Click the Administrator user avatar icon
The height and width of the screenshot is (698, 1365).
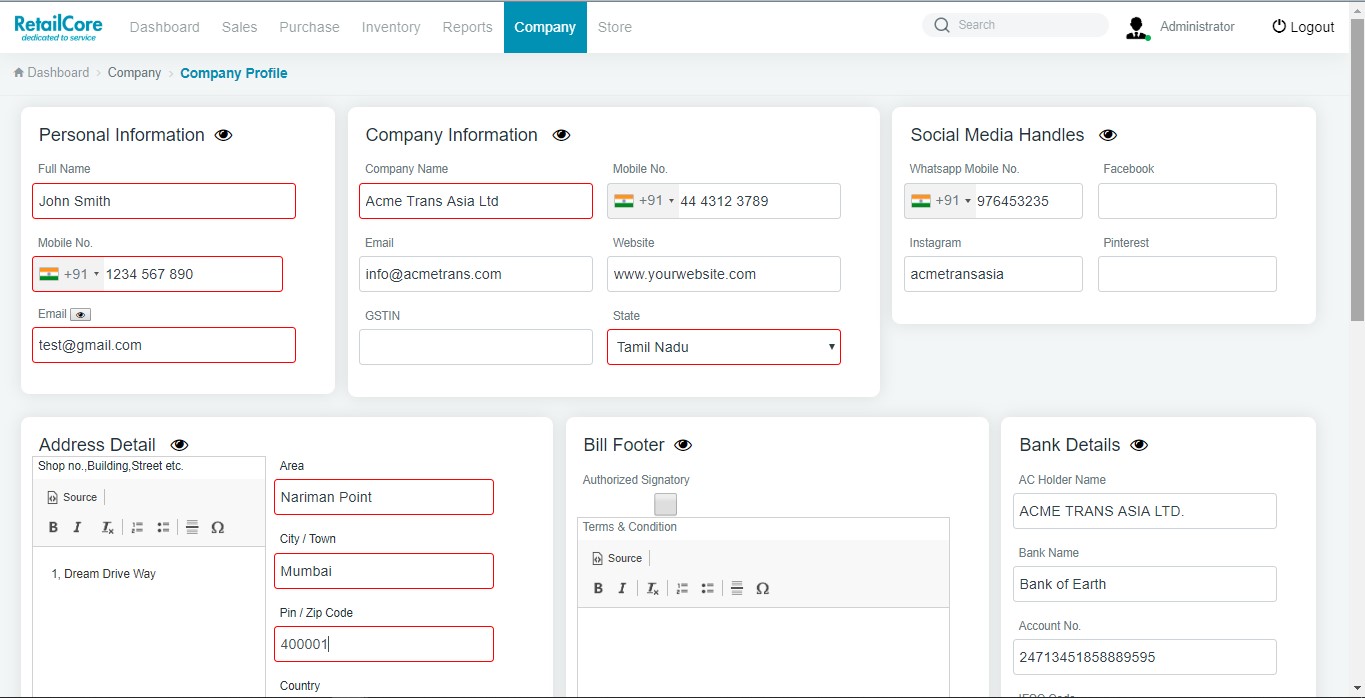click(1137, 28)
